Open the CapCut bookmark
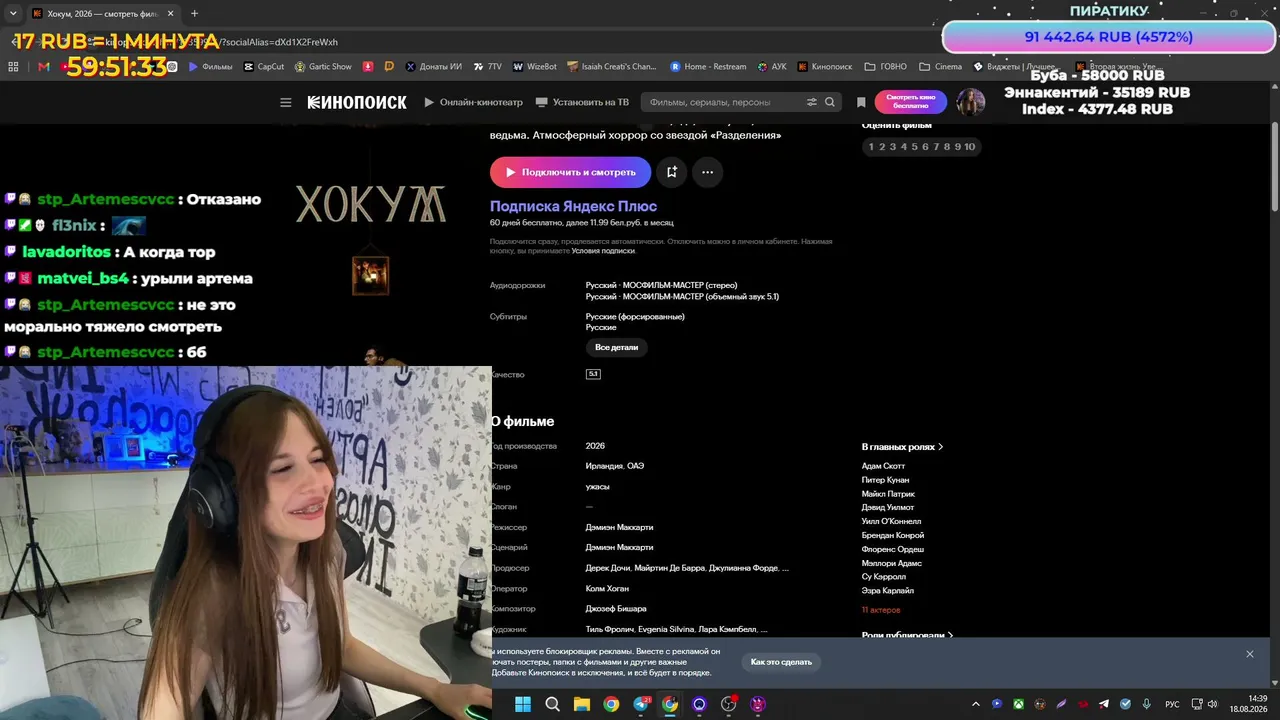1280x720 pixels. pyautogui.click(x=264, y=67)
